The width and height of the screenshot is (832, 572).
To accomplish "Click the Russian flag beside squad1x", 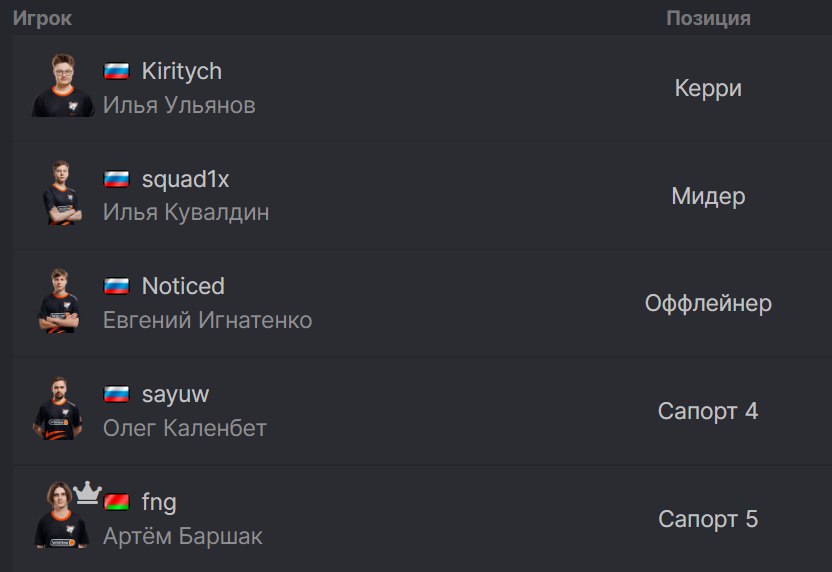I will click(x=116, y=179).
